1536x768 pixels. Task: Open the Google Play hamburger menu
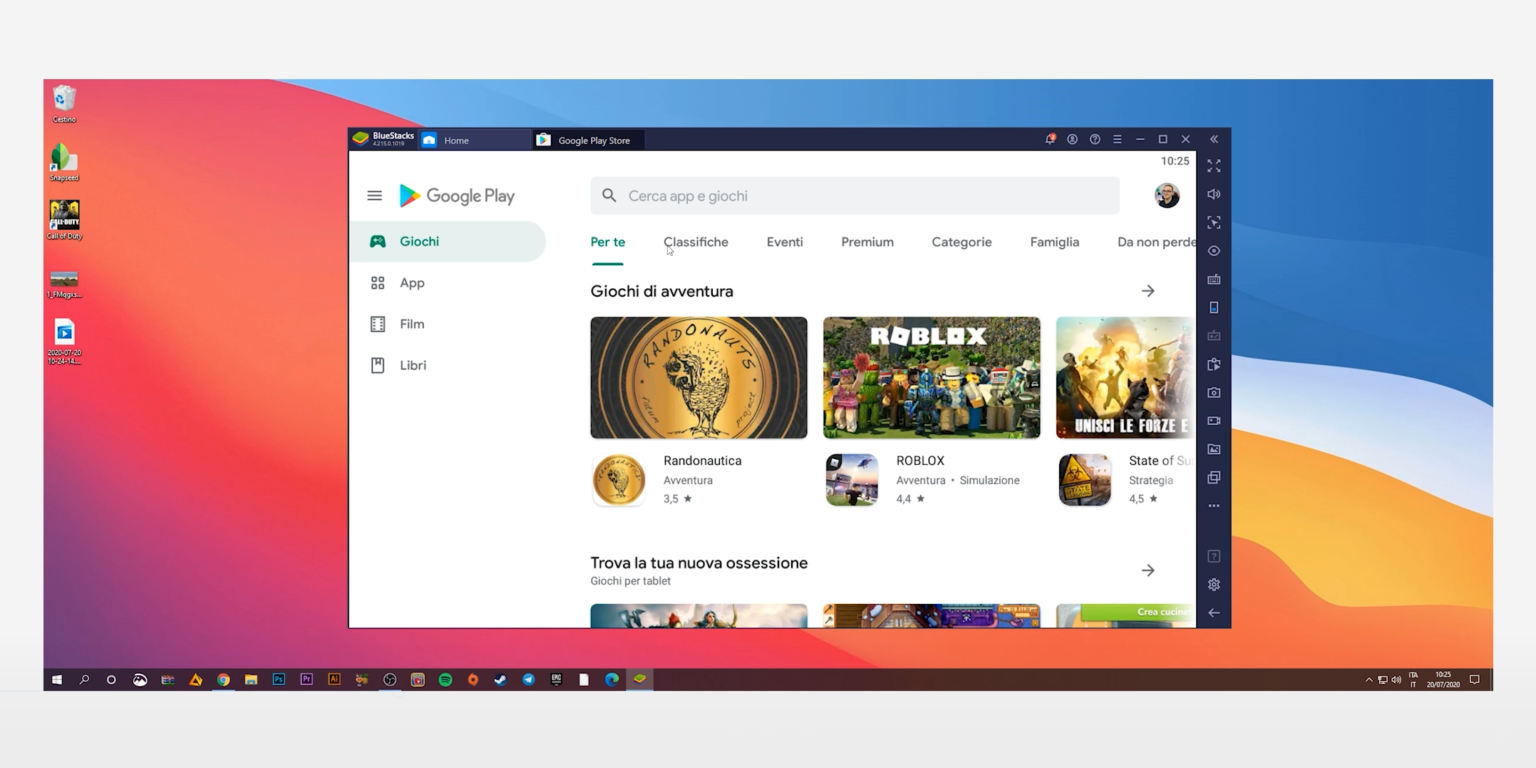(x=374, y=195)
